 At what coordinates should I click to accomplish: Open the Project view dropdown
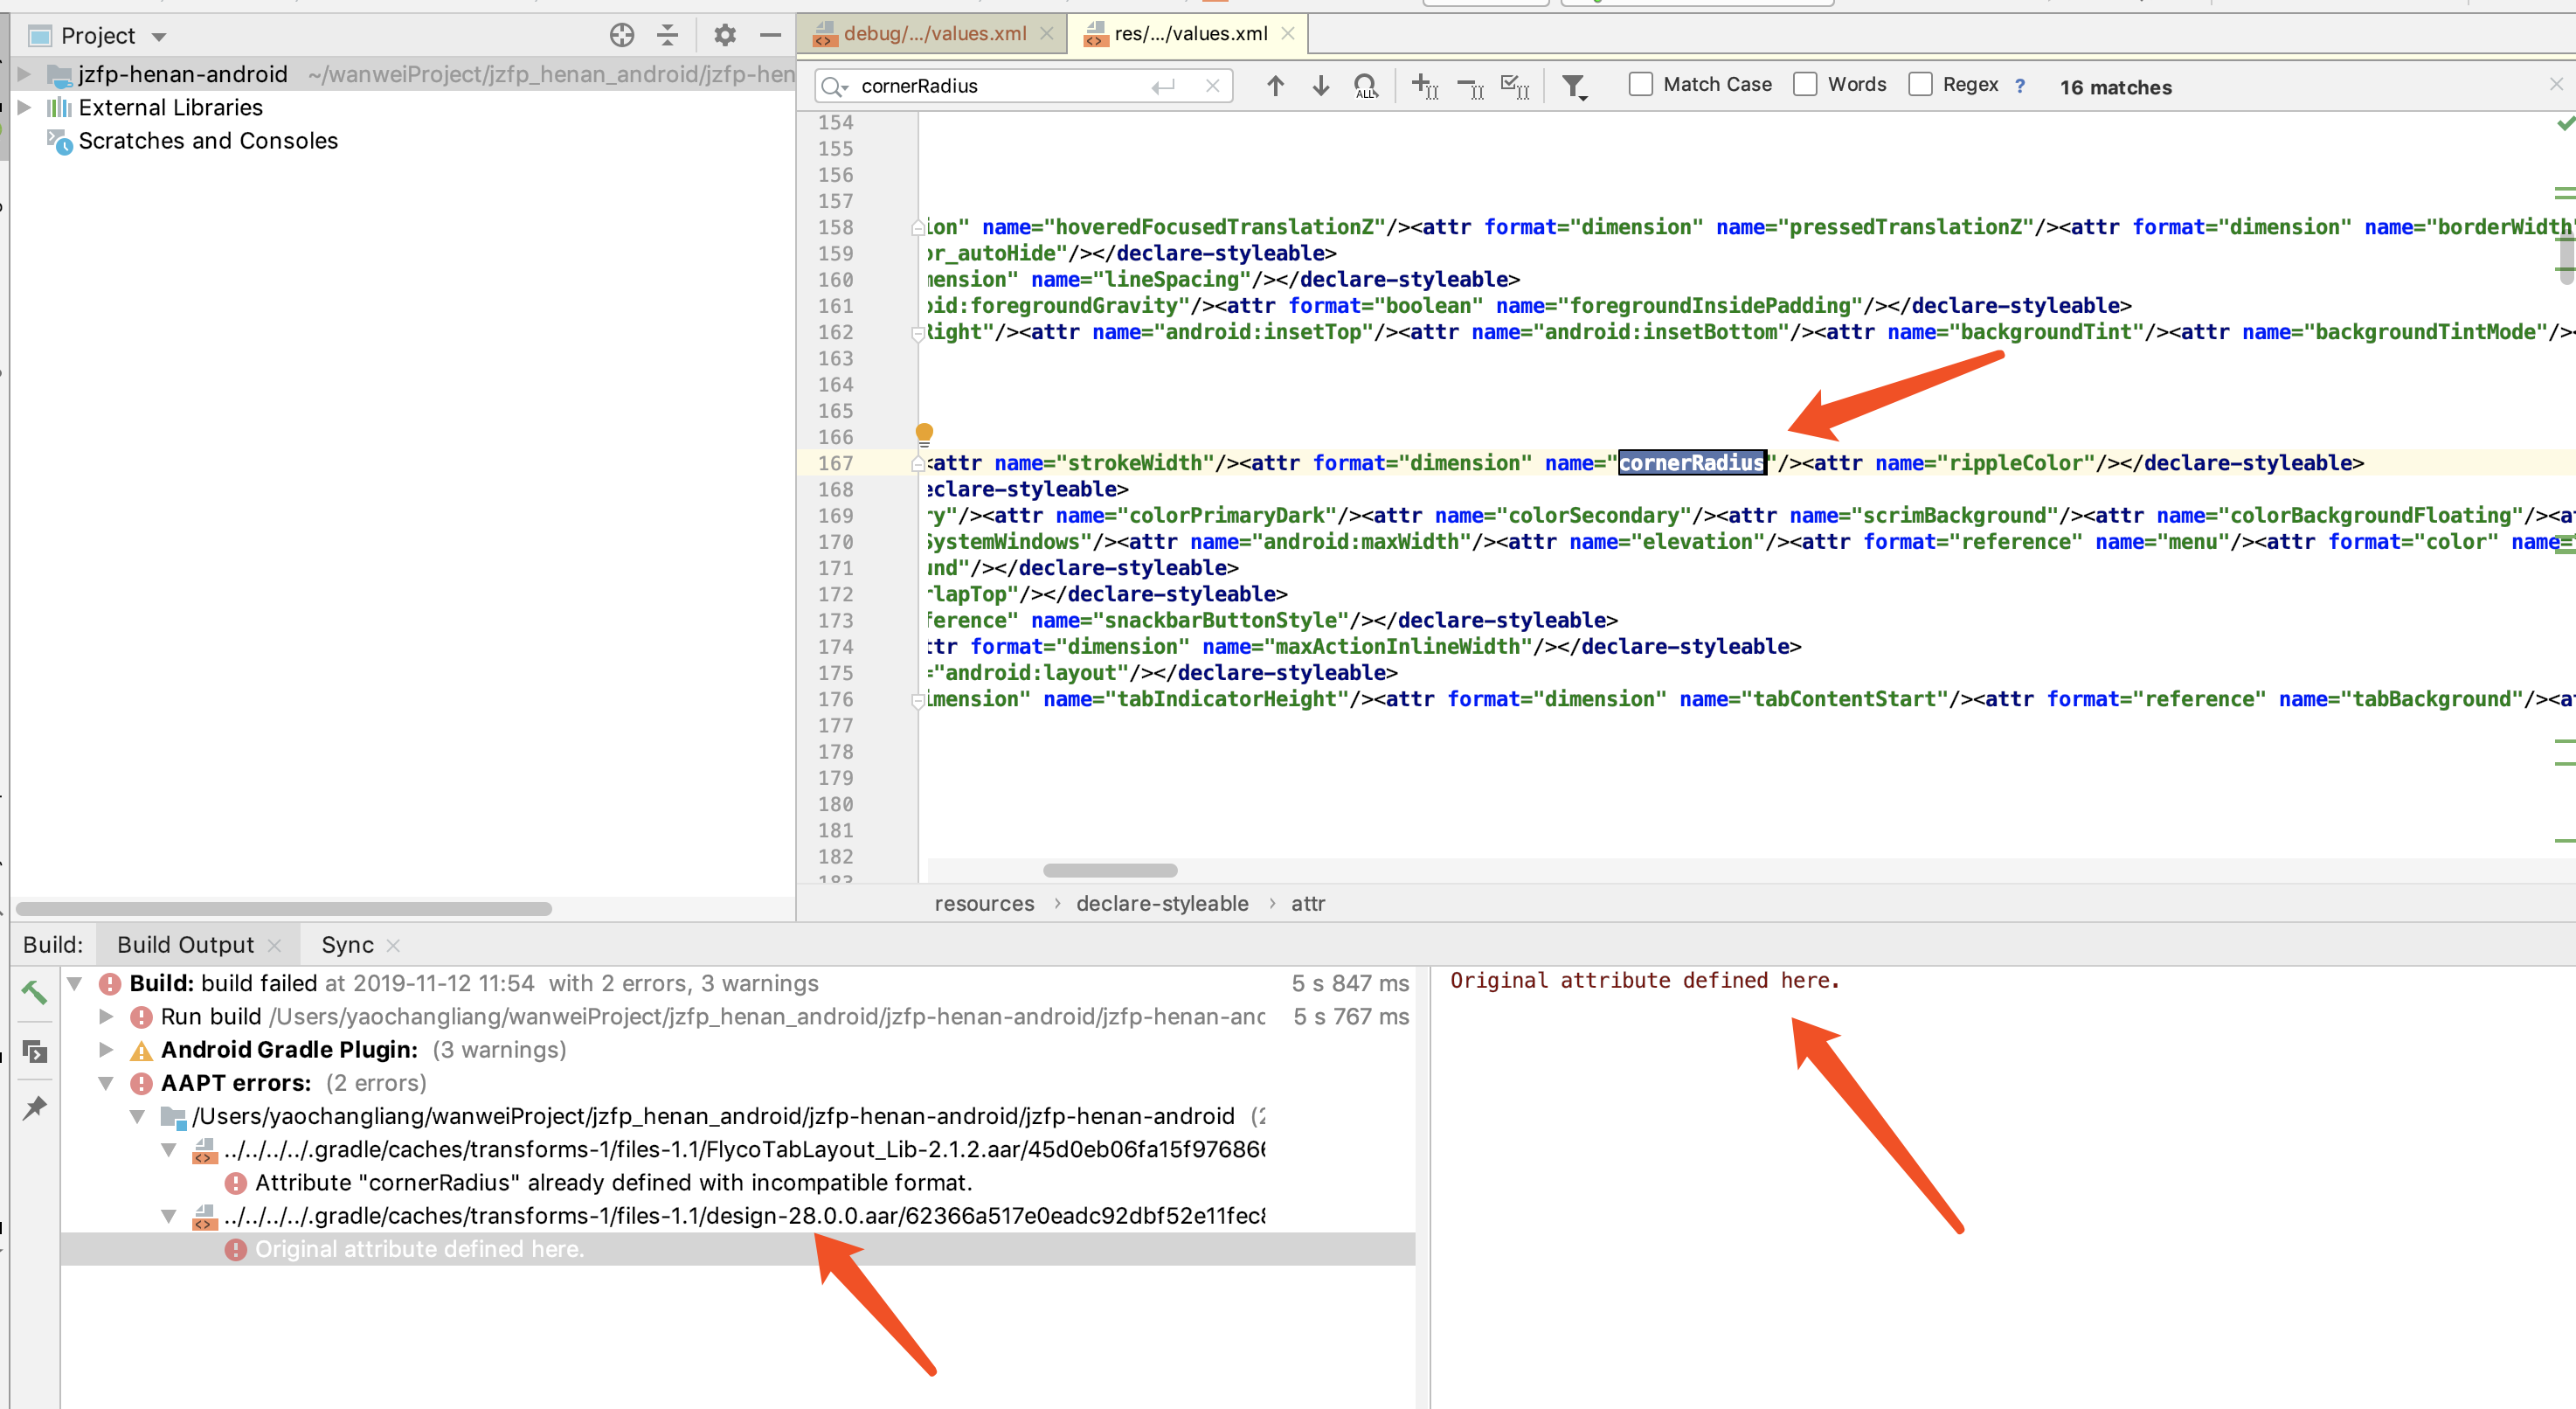tap(159, 37)
